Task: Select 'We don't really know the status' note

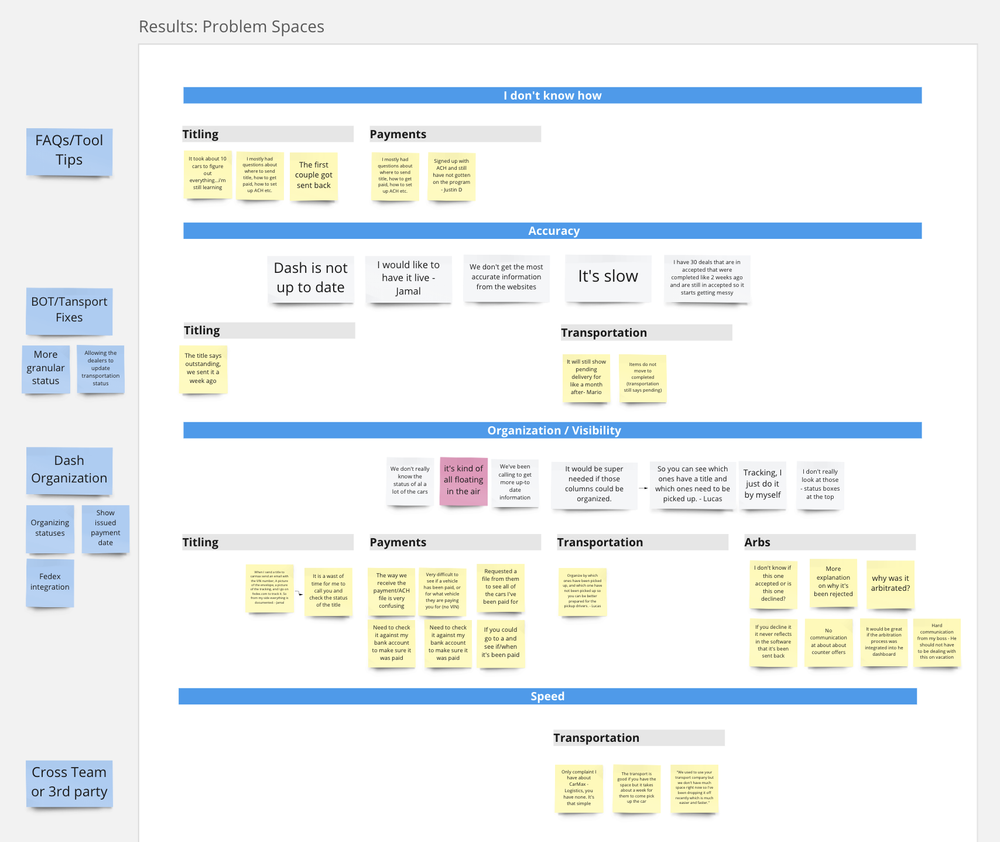Action: click(x=410, y=481)
